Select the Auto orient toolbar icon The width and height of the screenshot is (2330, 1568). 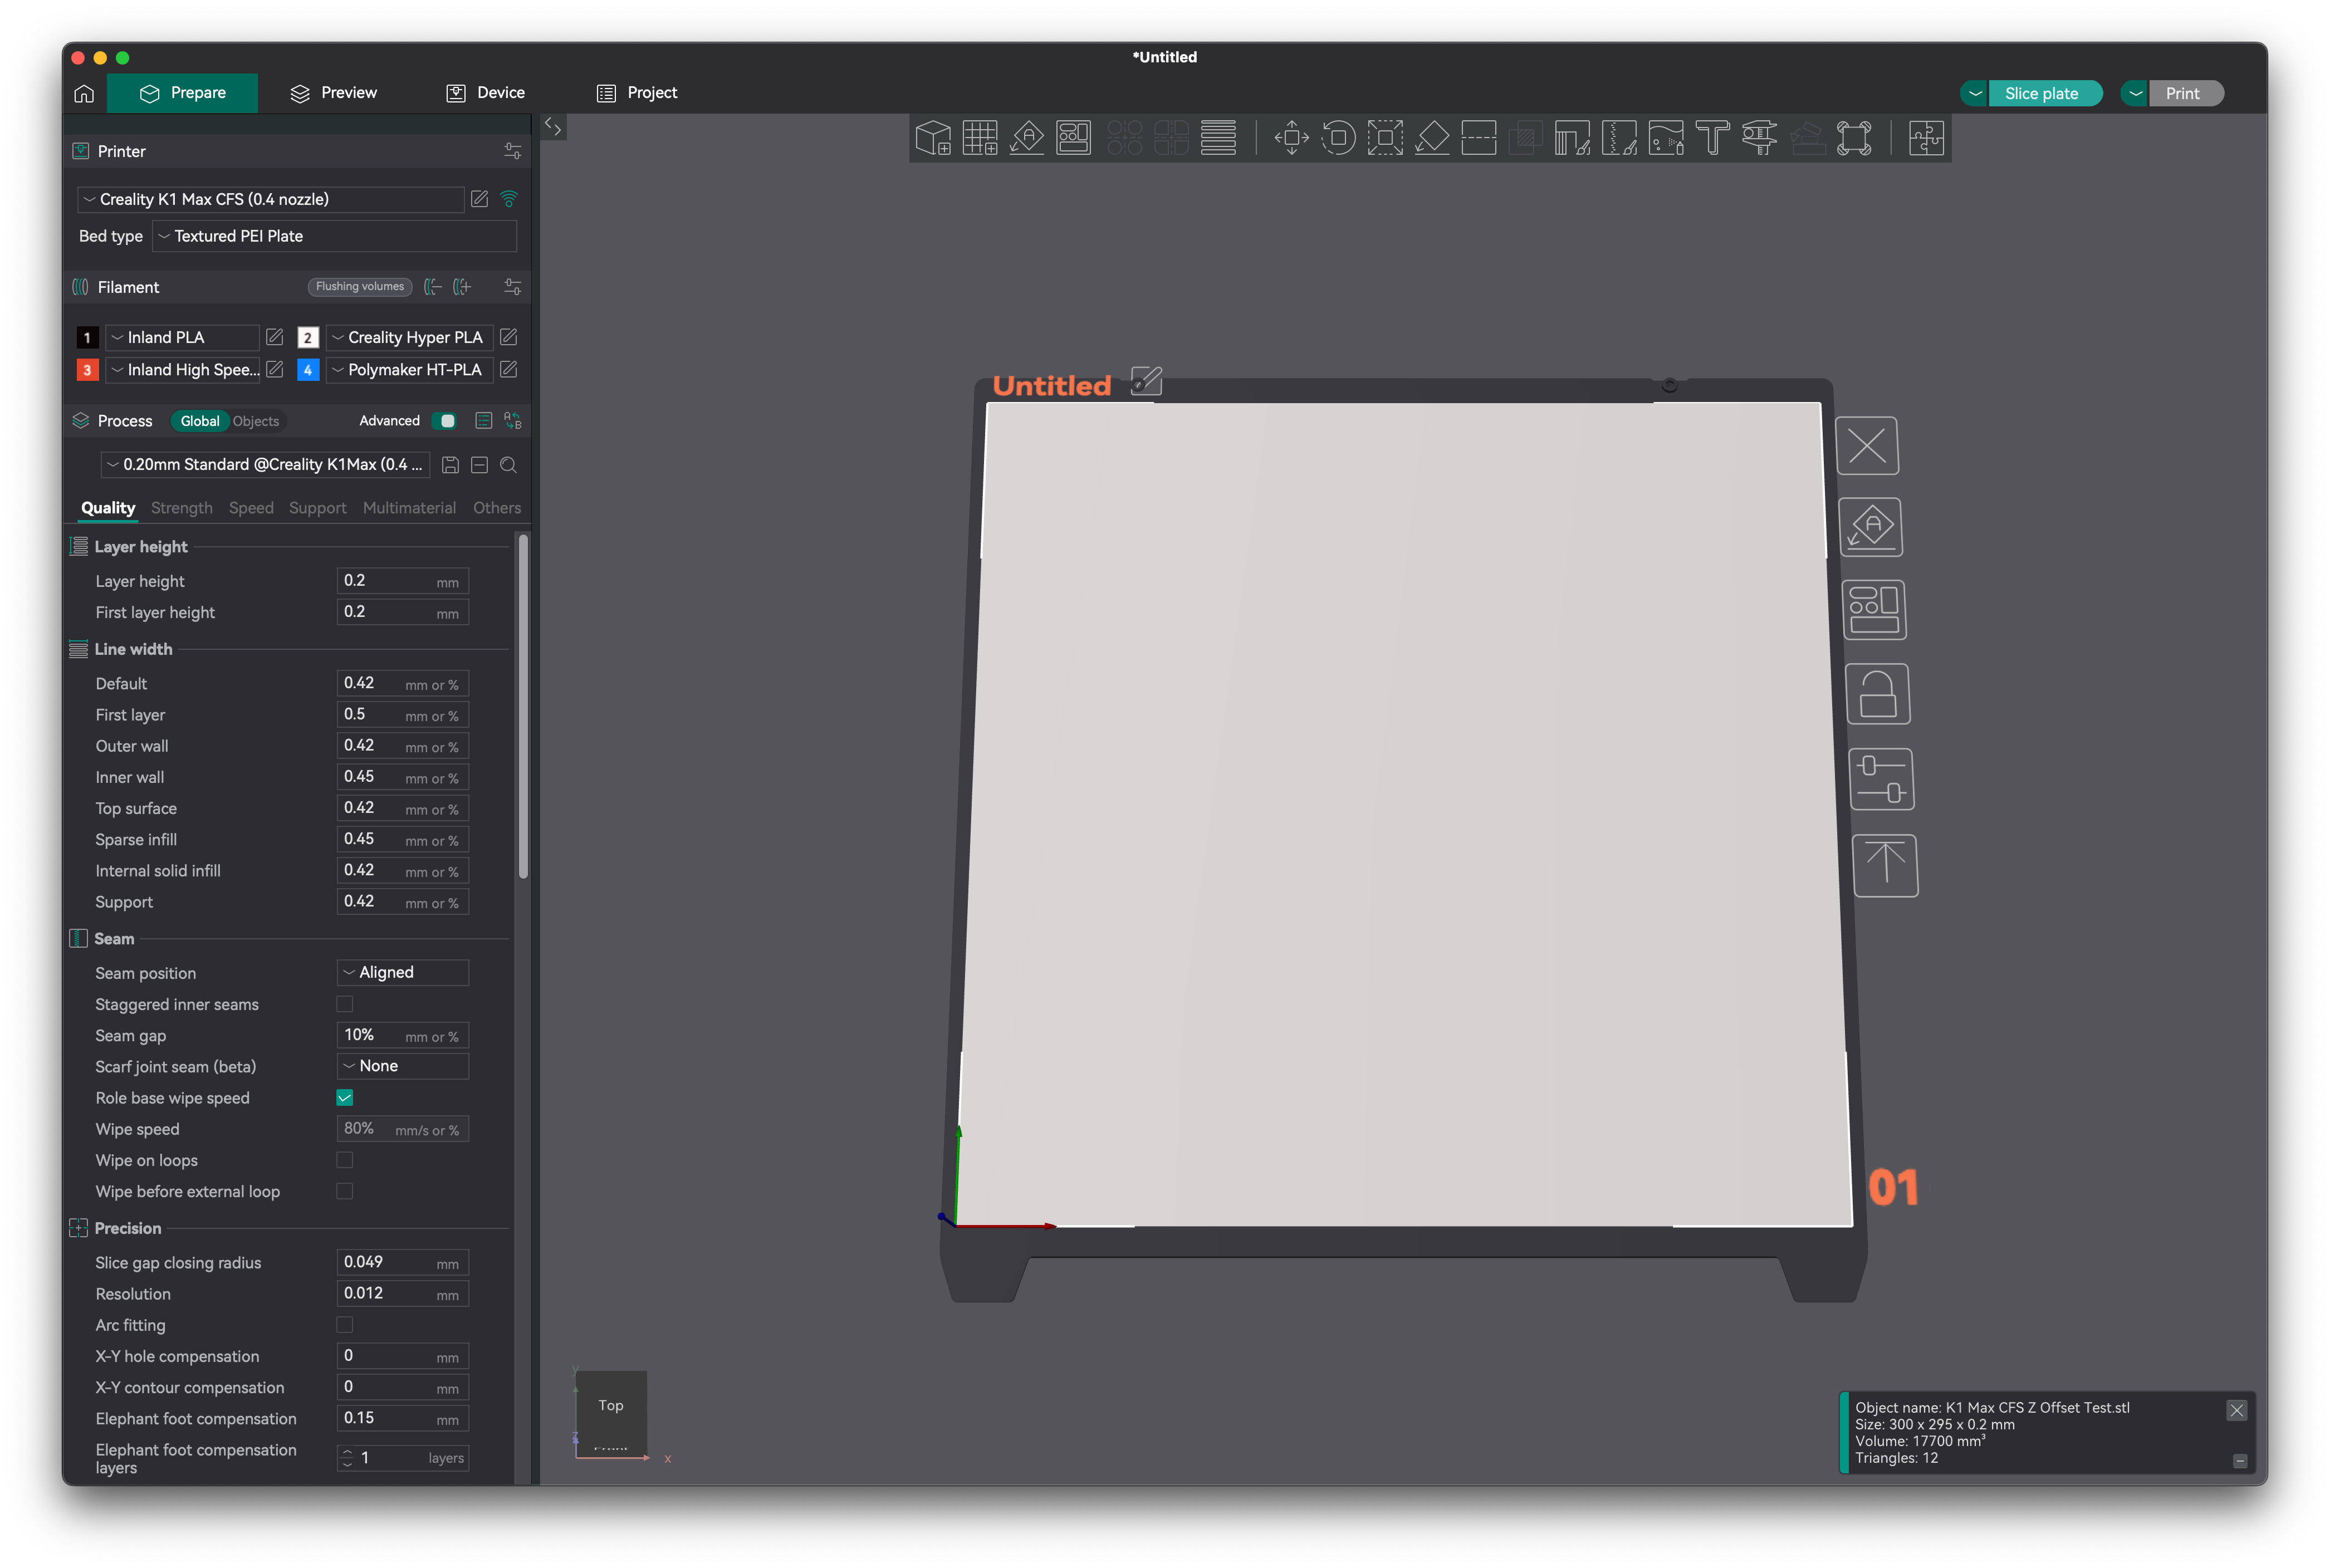point(1027,138)
